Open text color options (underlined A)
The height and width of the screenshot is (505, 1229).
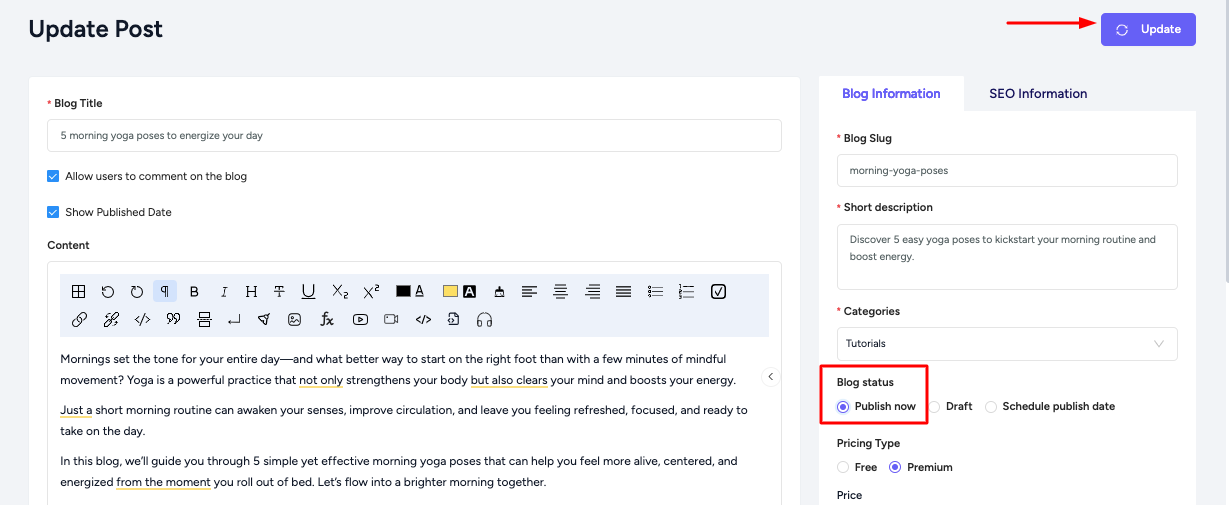pyautogui.click(x=419, y=292)
